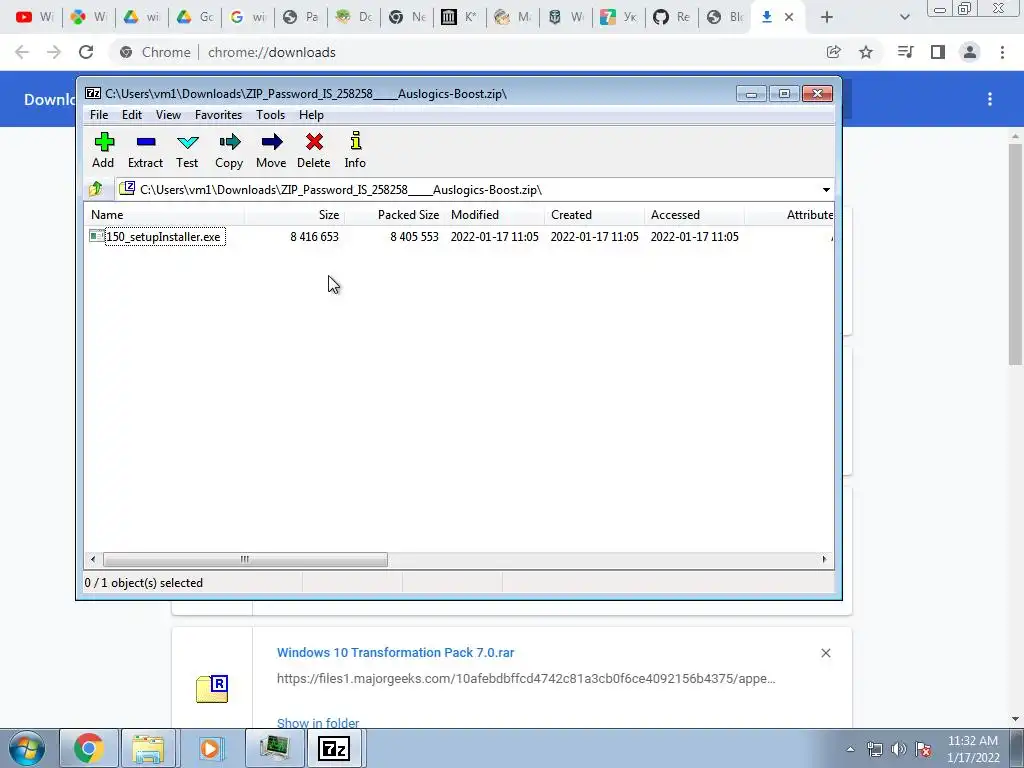
Task: Switch to the YouTube tab
Action: pos(35,17)
